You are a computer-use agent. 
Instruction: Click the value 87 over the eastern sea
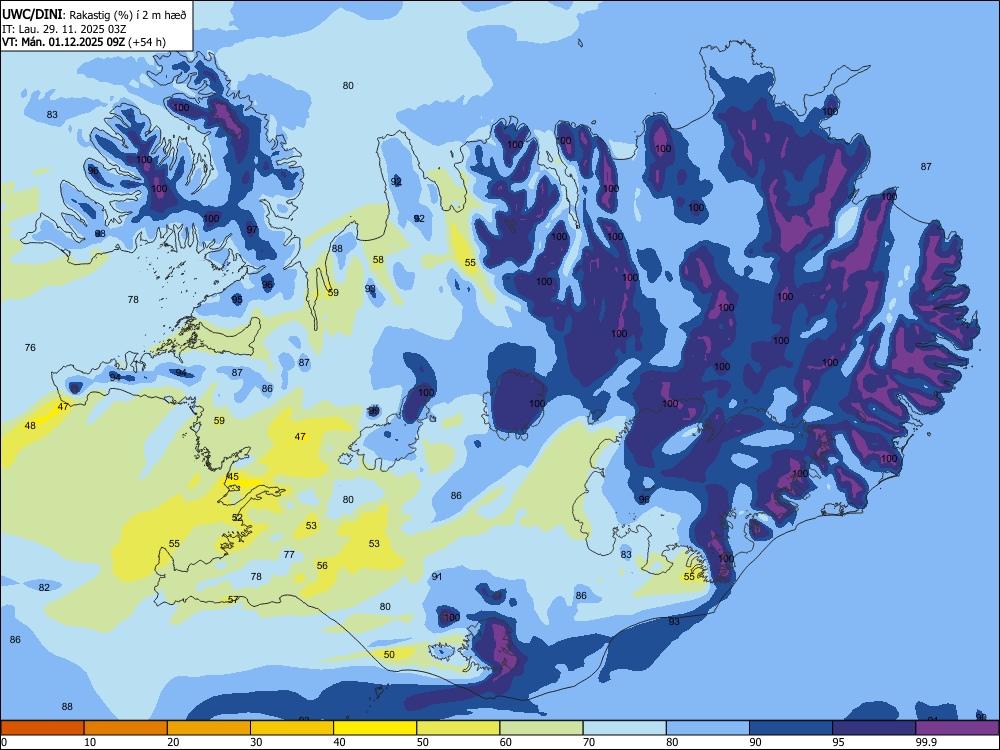point(926,166)
